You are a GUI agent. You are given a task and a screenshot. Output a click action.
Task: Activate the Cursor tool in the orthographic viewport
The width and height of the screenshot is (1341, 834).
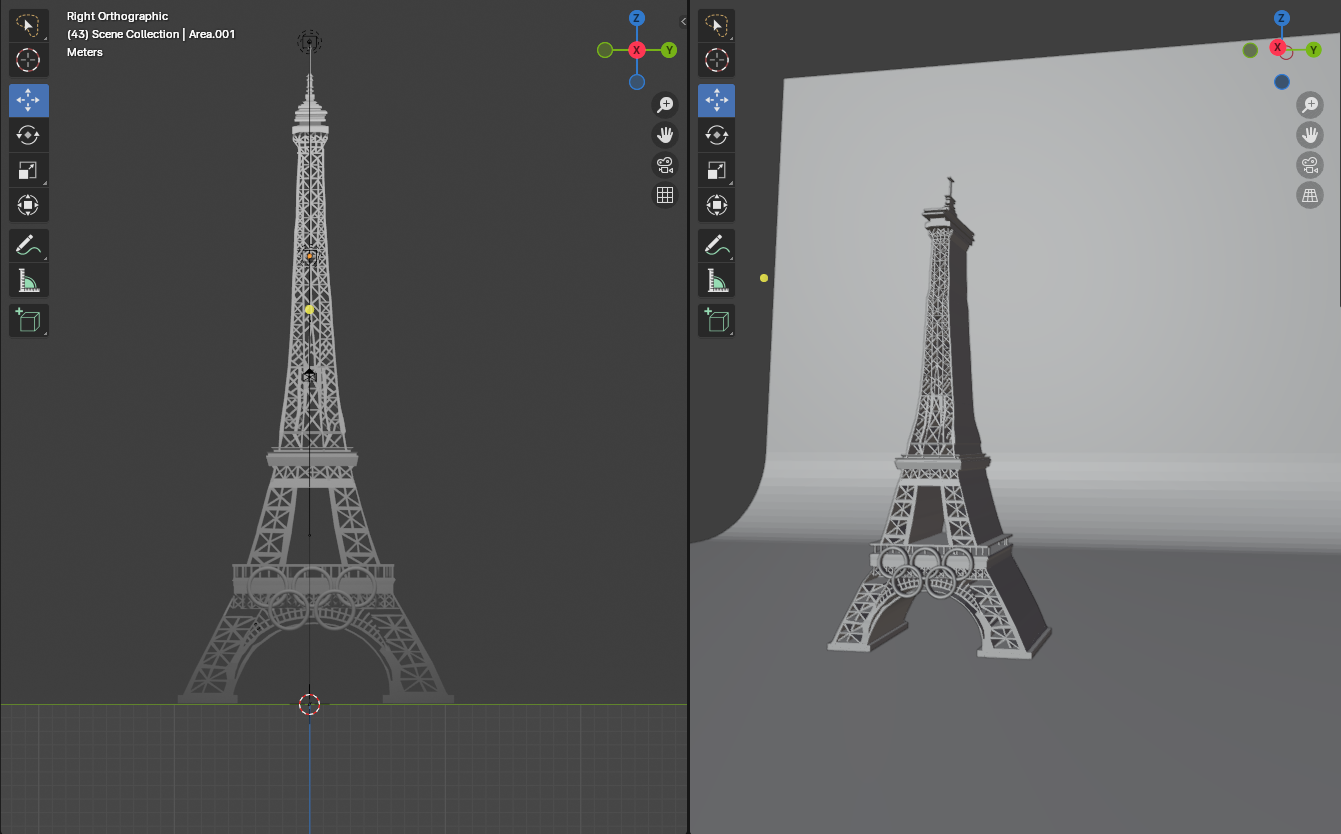[x=28, y=60]
